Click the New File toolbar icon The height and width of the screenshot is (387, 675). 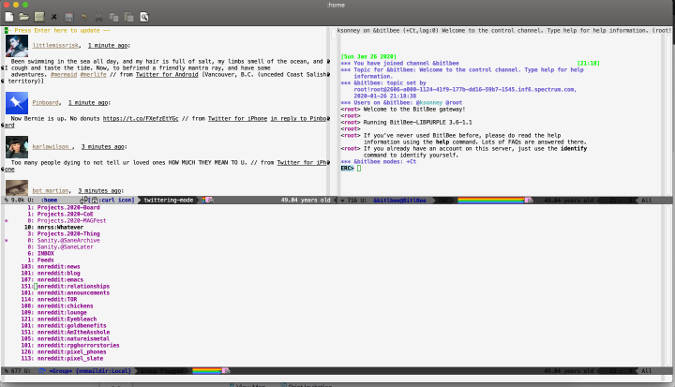click(x=9, y=17)
